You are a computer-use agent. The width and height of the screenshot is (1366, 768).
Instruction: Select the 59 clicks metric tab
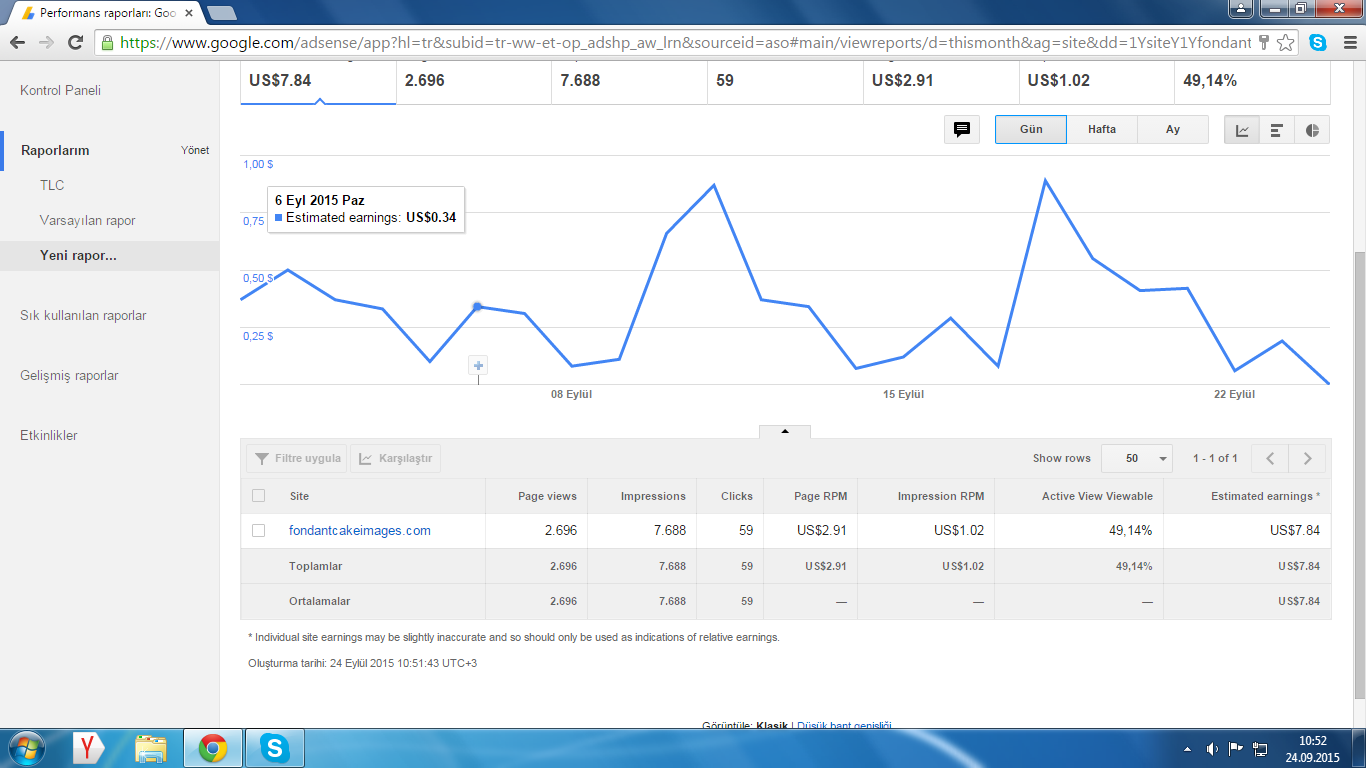[x=786, y=81]
